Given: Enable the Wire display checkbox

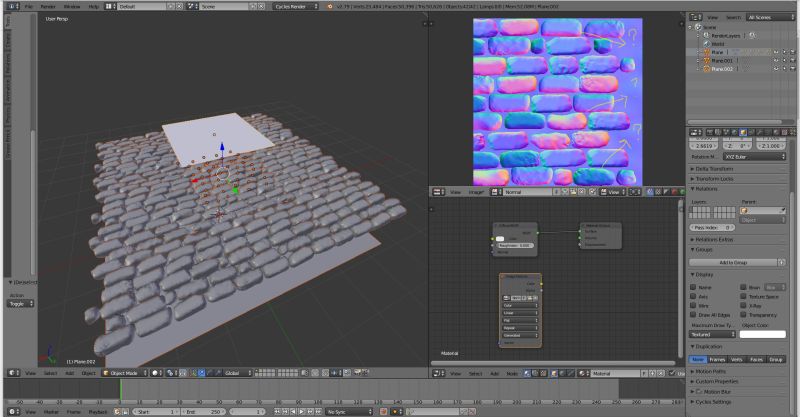Looking at the screenshot, I should coord(693,306).
